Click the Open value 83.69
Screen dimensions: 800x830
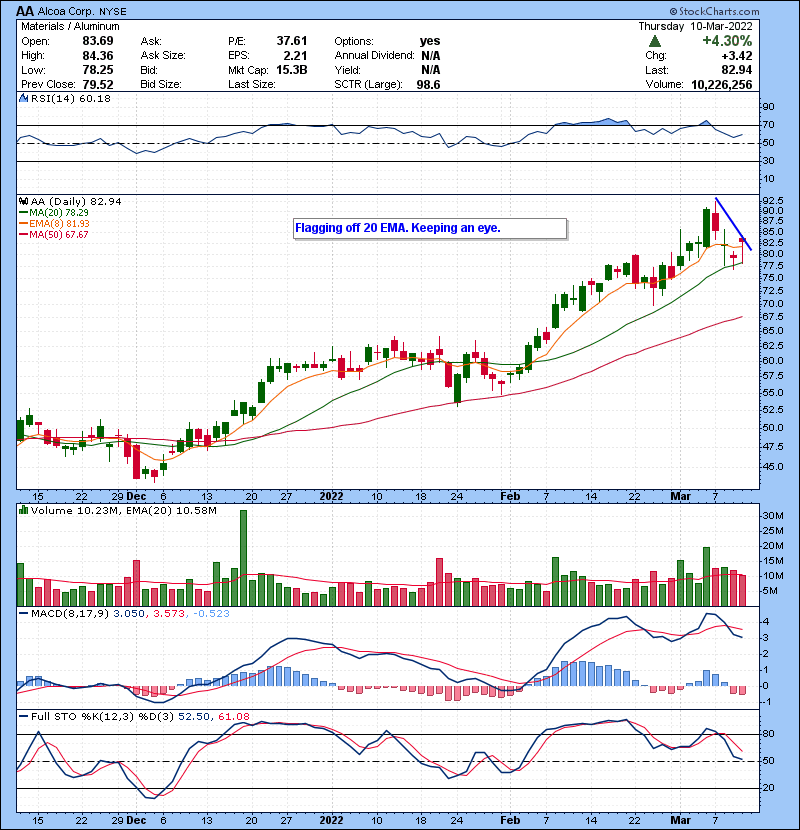(97, 41)
